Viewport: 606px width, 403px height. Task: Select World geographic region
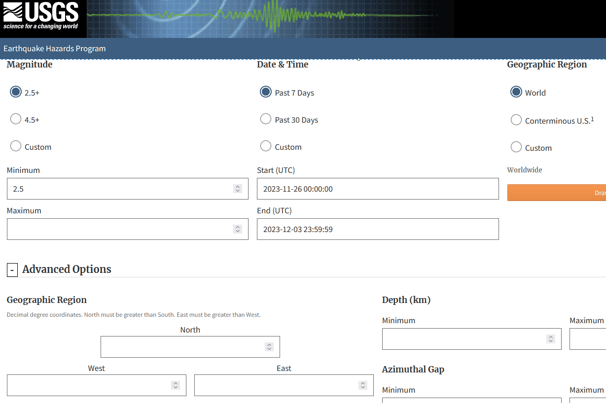[x=516, y=92]
